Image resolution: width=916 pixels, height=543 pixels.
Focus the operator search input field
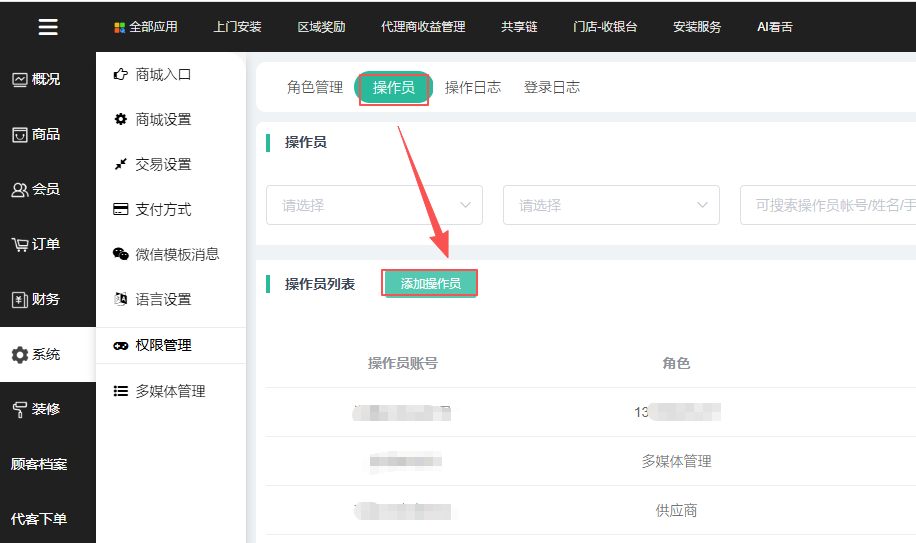830,205
